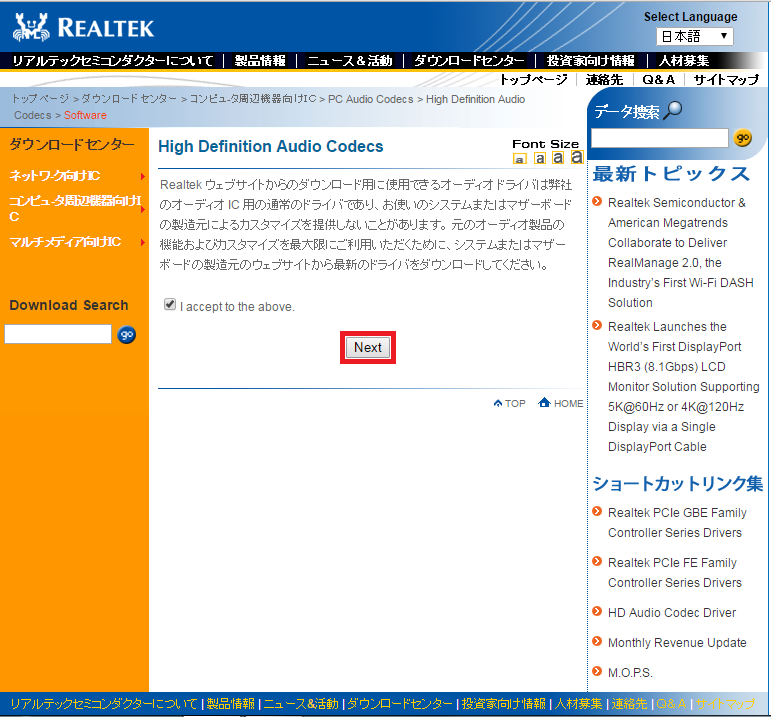Viewport: 771px width, 717px height.
Task: Open the 製品情報 top menu item
Action: click(260, 61)
